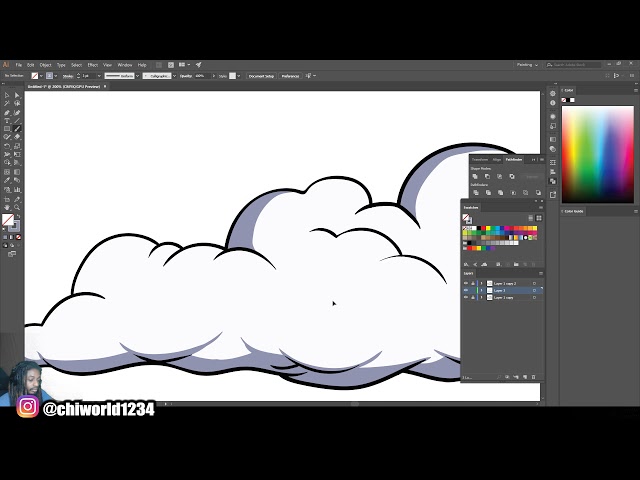Select the Column Graph tool
This screenshot has width=640, height=480.
click(x=17, y=190)
